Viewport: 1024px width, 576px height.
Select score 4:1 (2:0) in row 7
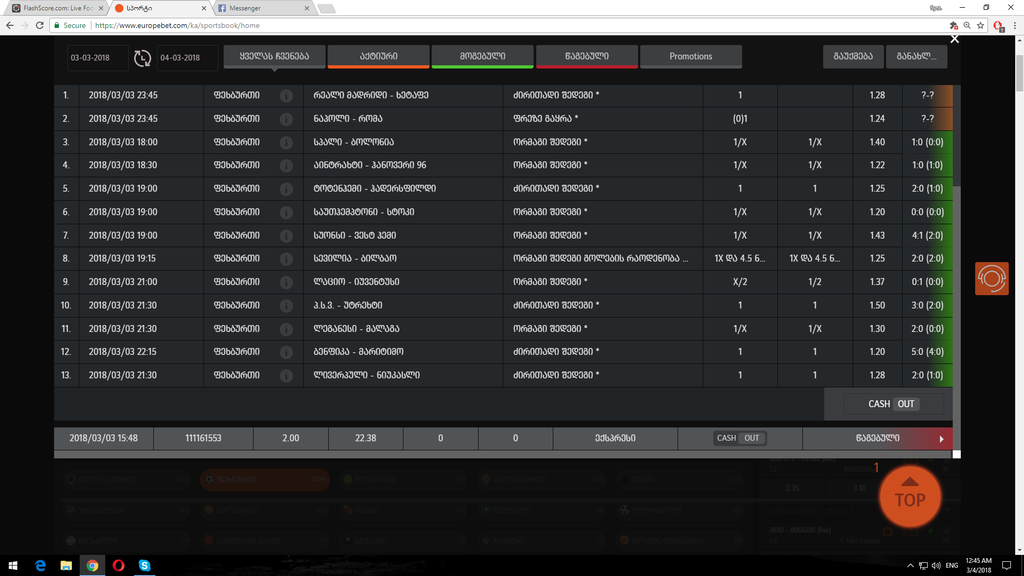point(927,236)
